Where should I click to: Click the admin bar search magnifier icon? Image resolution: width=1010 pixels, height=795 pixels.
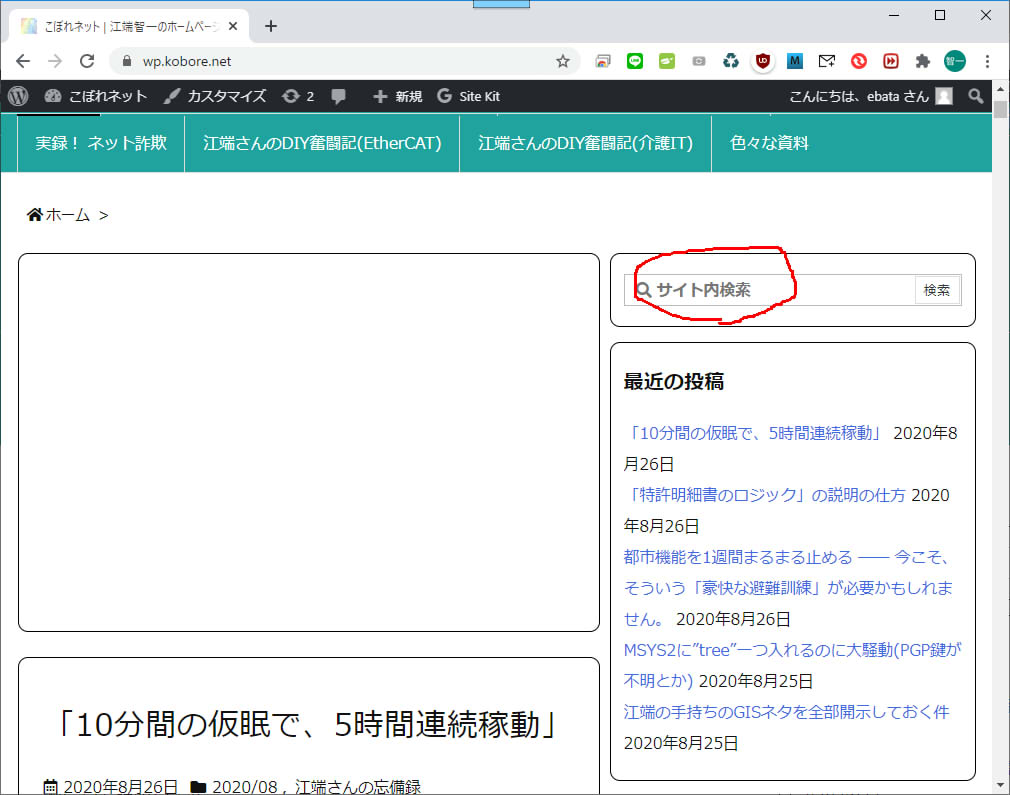tap(975, 96)
